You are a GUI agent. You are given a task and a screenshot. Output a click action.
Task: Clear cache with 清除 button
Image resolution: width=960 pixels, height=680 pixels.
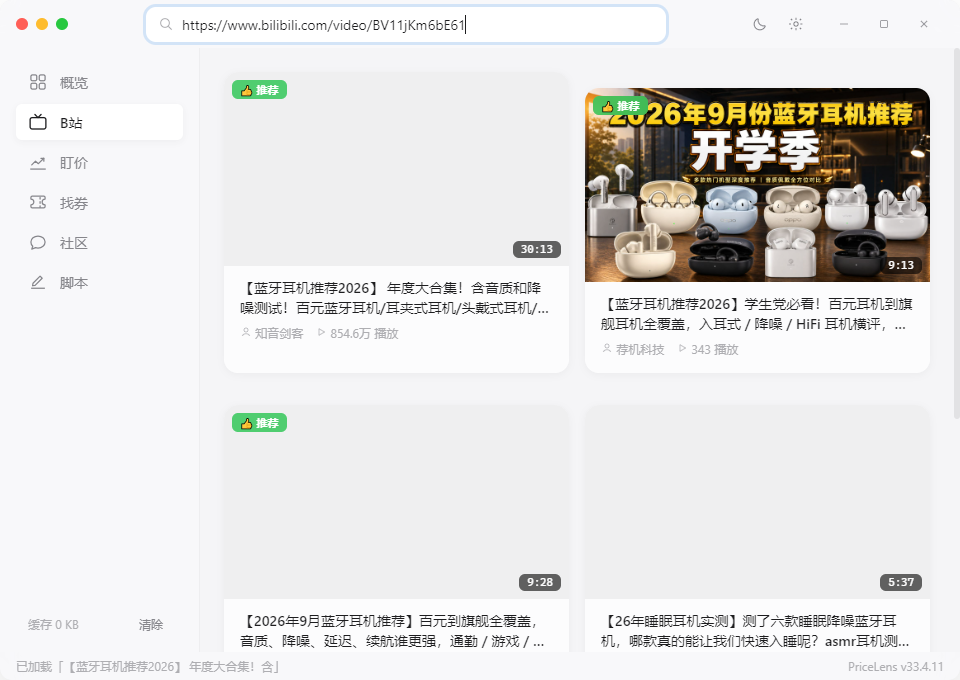151,625
